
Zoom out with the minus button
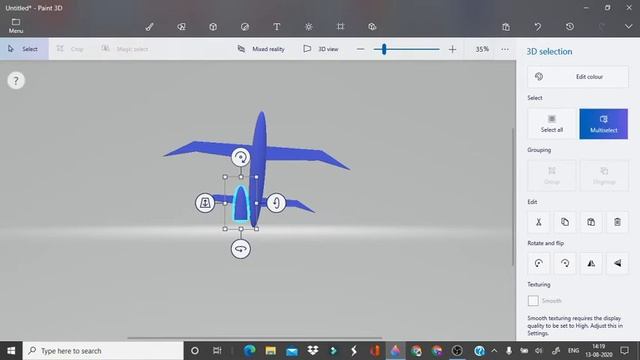pyautogui.click(x=360, y=49)
